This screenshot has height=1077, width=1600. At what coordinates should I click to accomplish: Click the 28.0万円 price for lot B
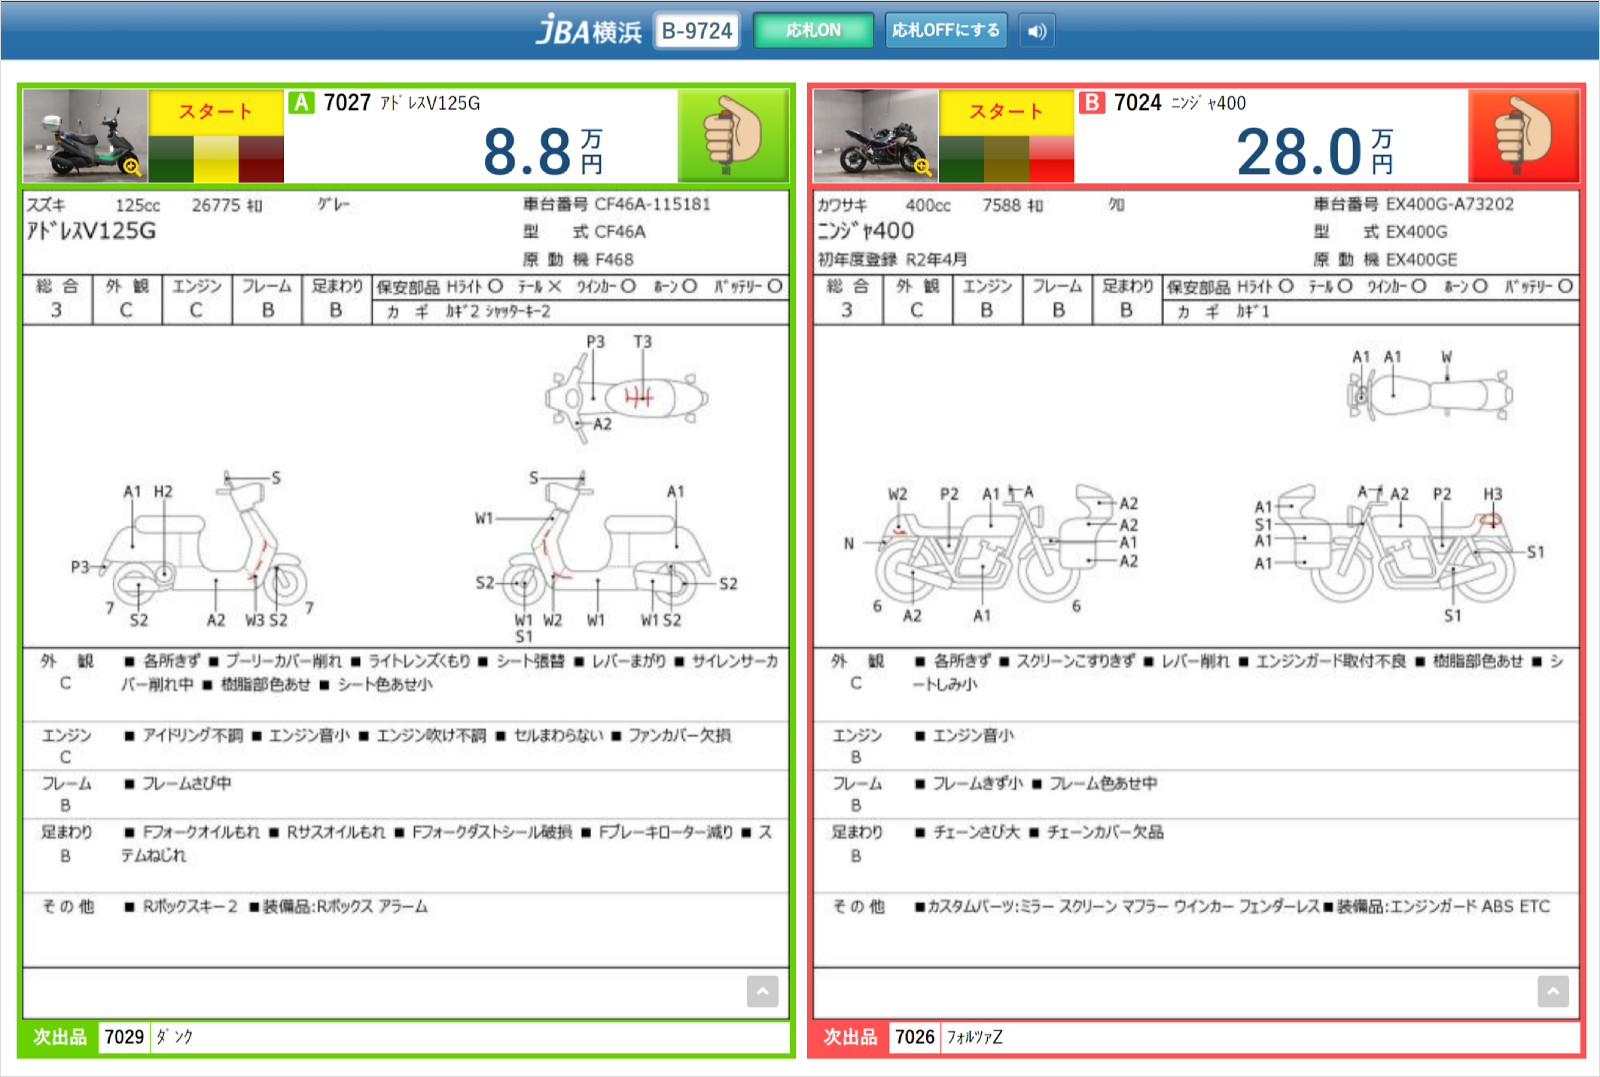(x=1315, y=152)
